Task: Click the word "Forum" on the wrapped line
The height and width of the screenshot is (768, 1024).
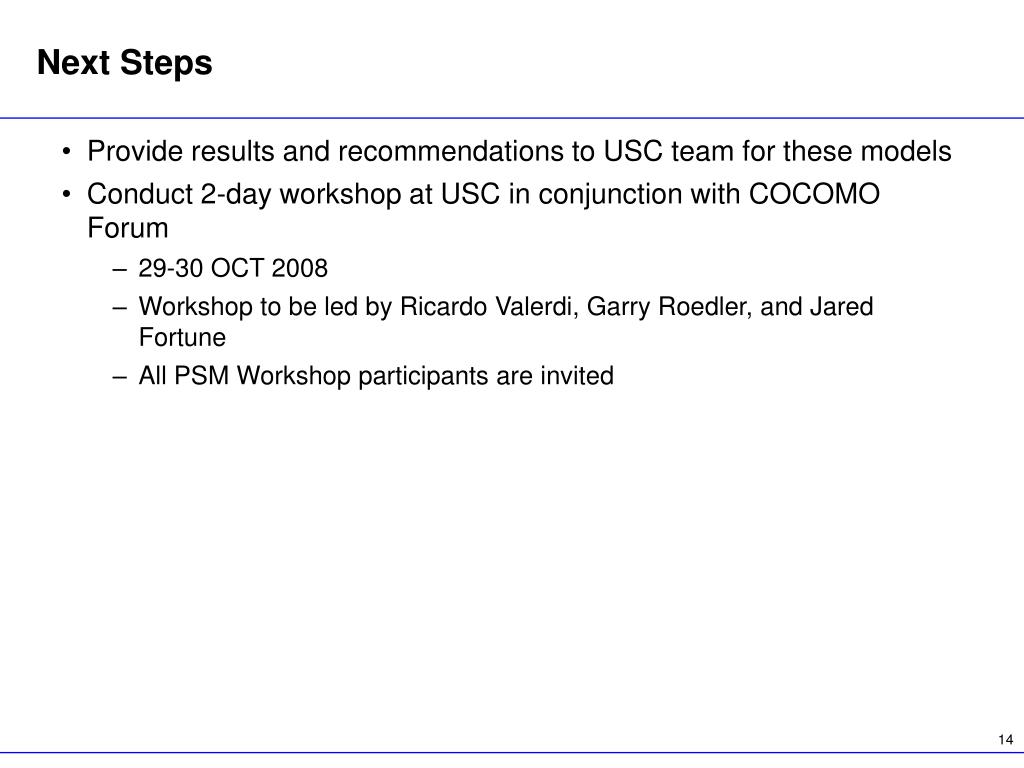Action: (x=128, y=228)
